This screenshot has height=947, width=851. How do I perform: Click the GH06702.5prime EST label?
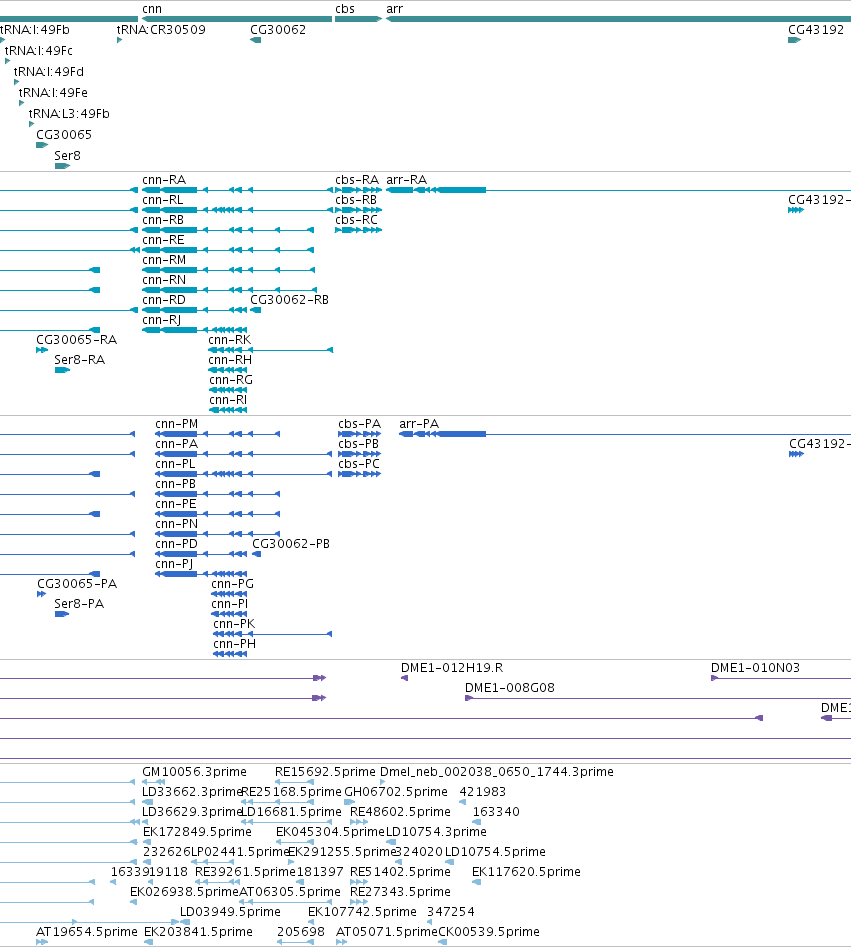point(396,792)
